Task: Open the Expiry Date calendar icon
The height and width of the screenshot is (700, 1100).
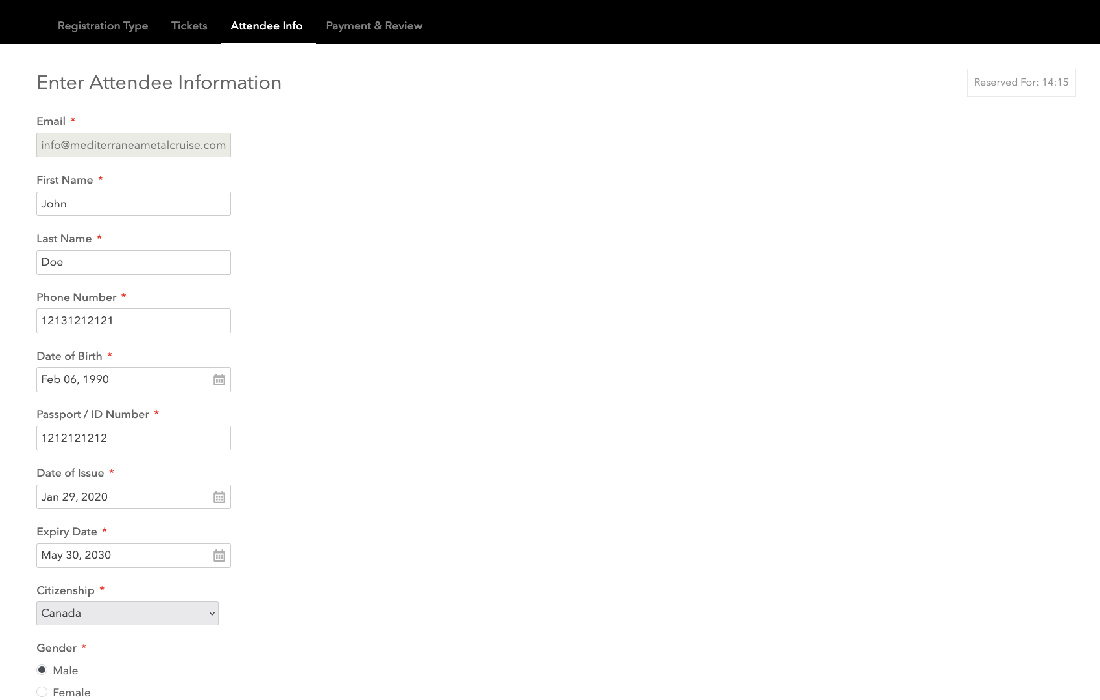Action: 219,556
